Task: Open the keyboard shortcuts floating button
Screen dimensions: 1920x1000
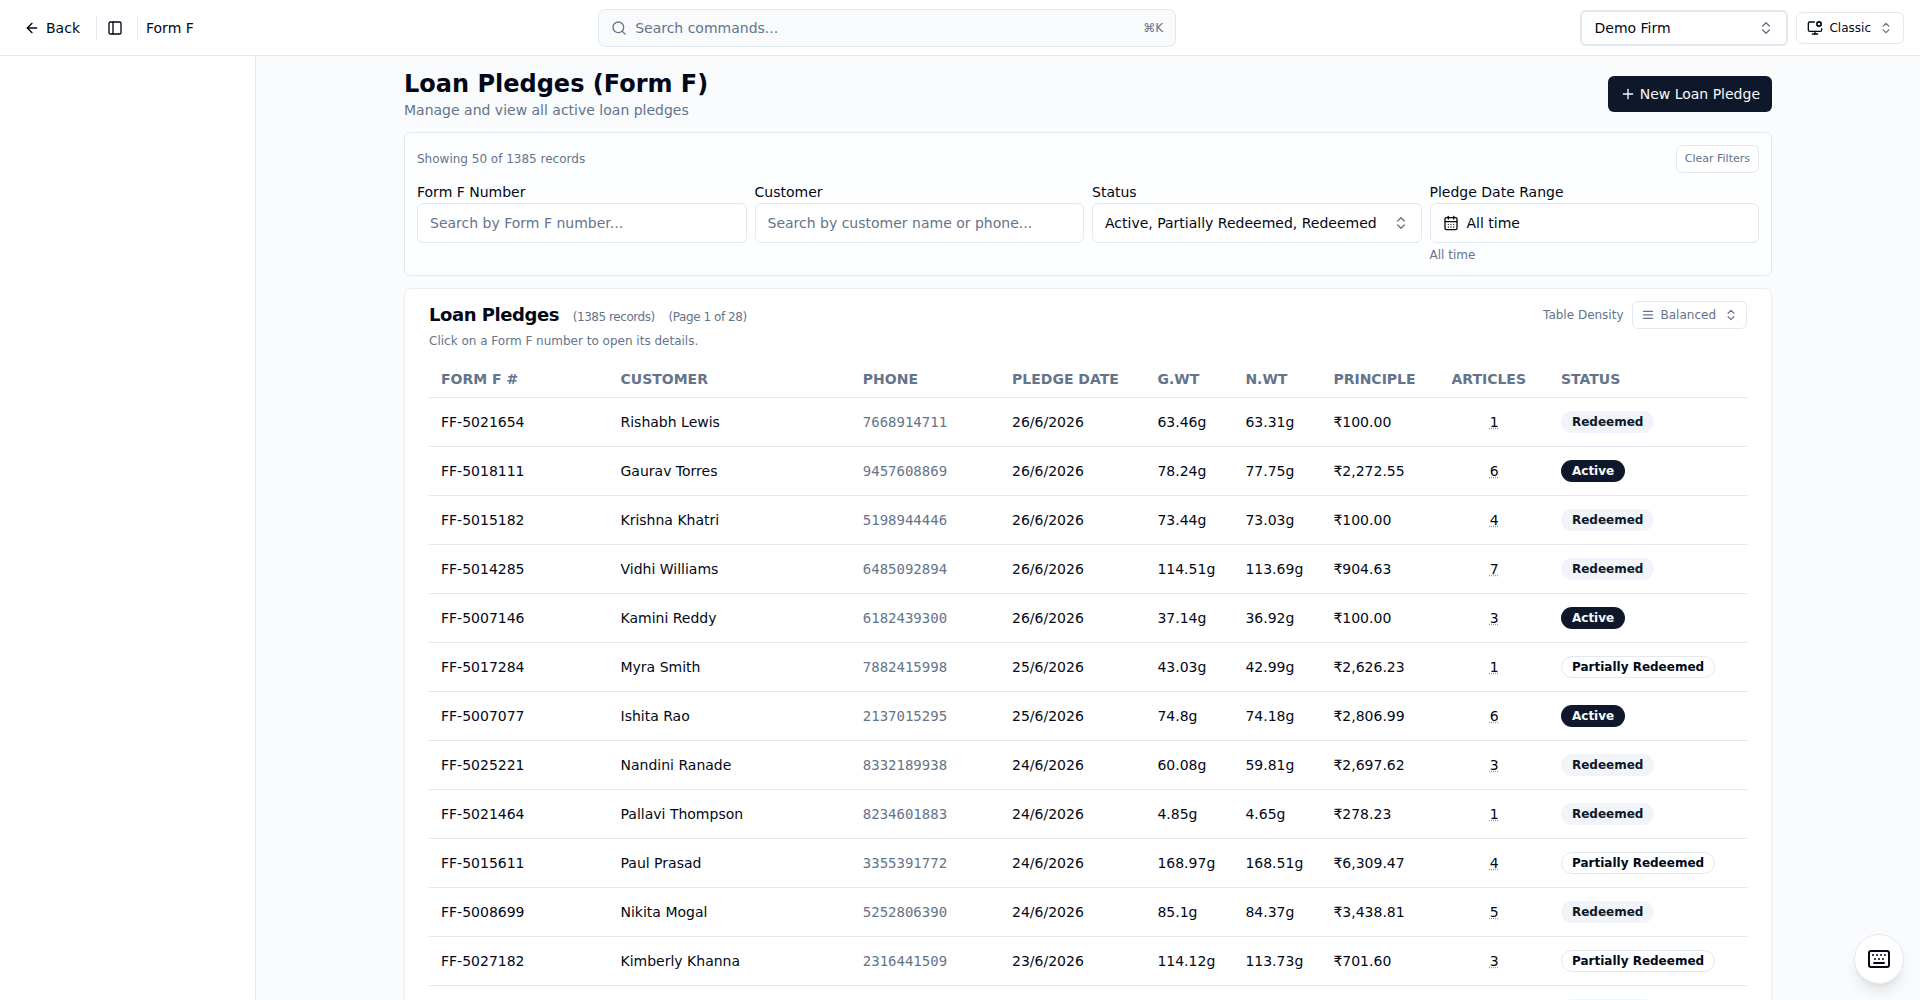Action: (x=1878, y=959)
